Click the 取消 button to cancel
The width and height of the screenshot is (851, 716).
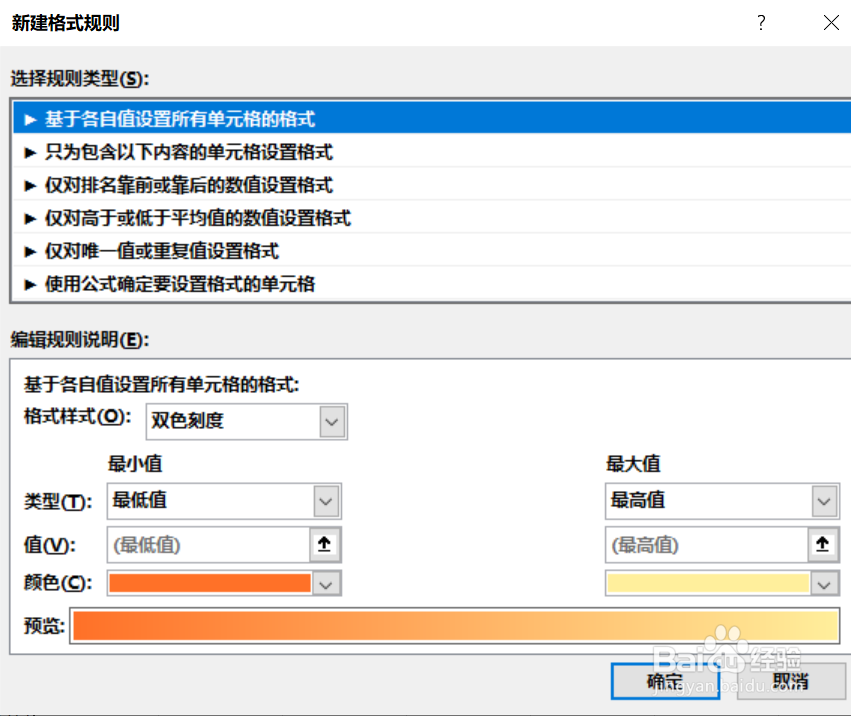(791, 681)
